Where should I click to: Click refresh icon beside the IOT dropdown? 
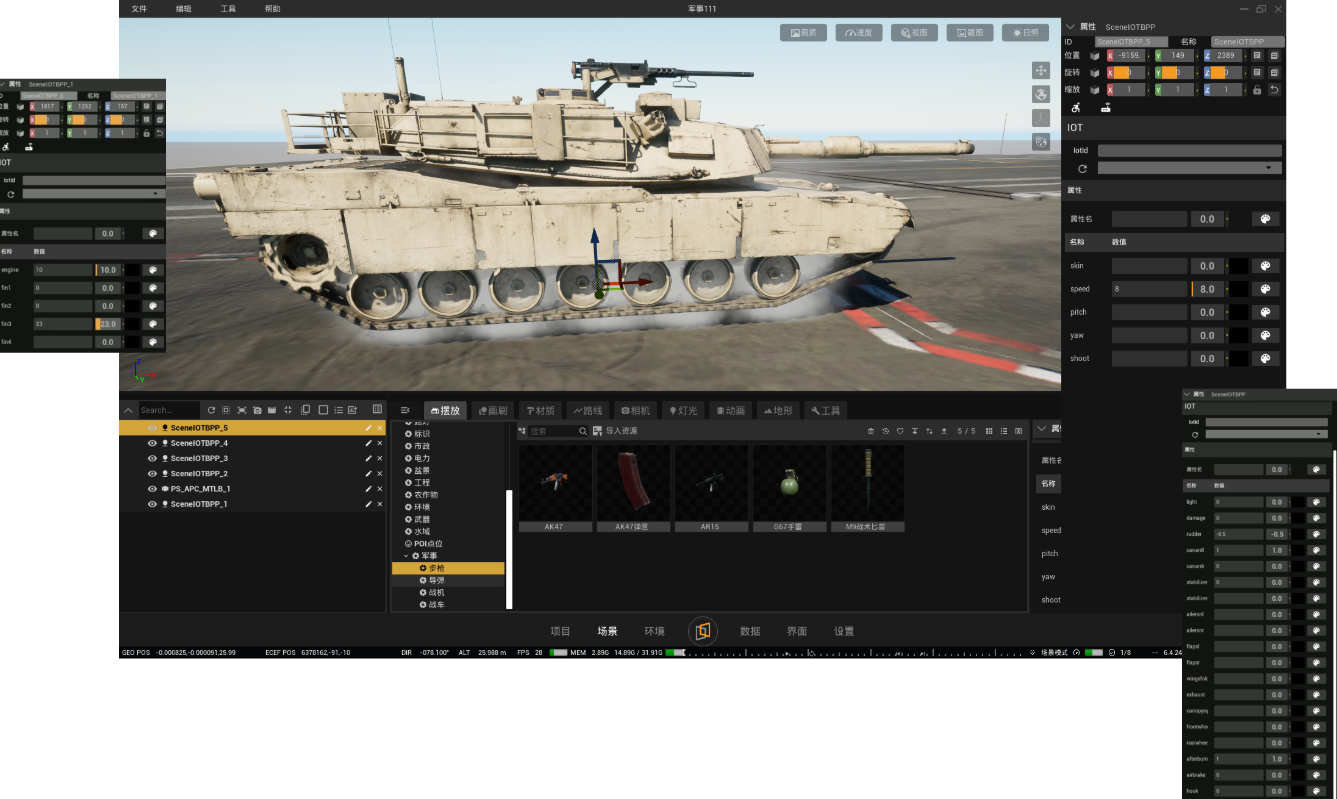1082,169
